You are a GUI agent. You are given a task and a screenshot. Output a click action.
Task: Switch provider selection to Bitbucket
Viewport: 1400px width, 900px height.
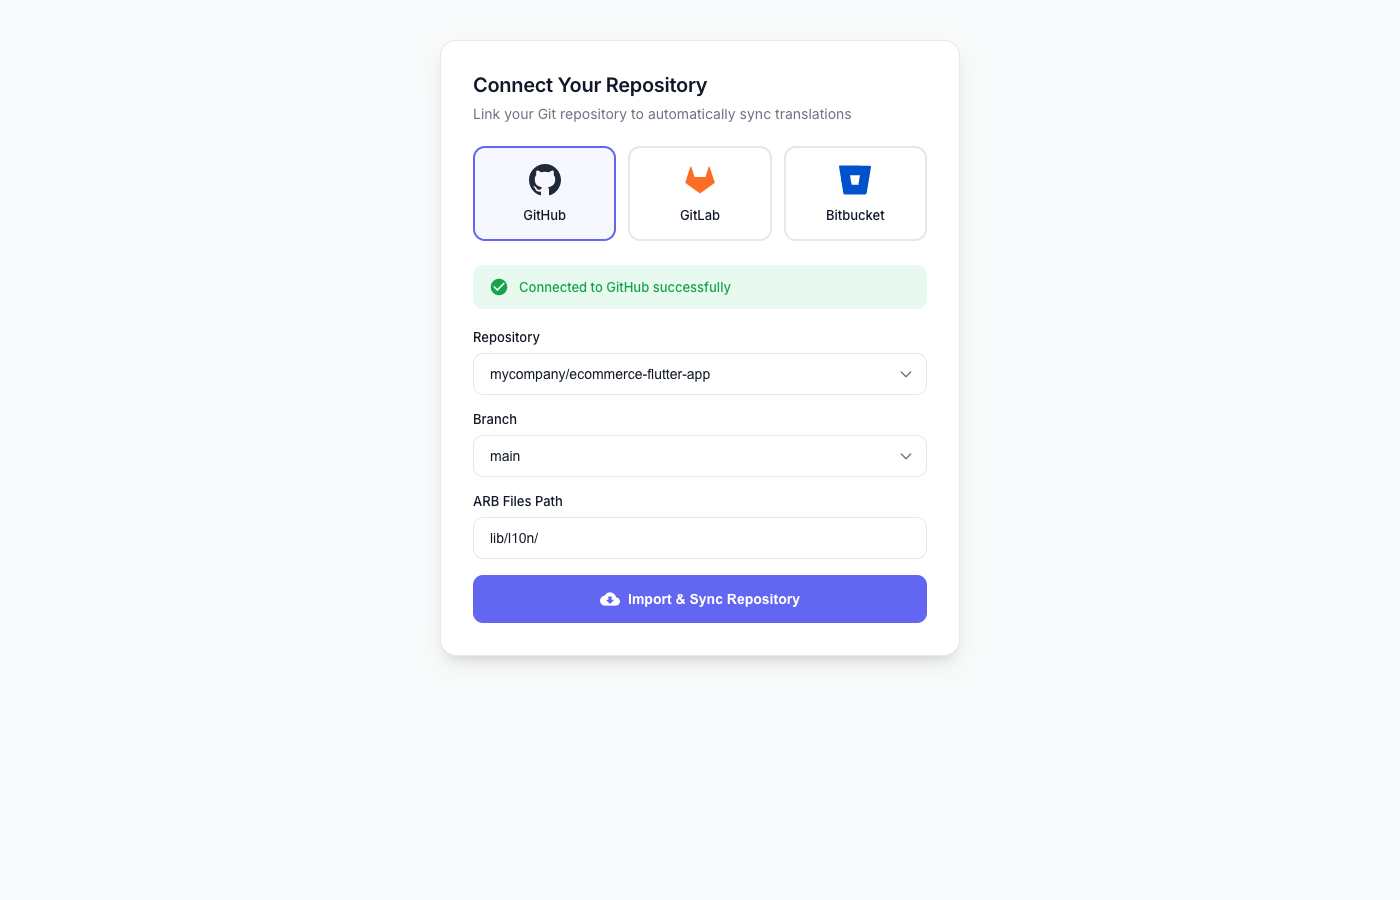(855, 193)
